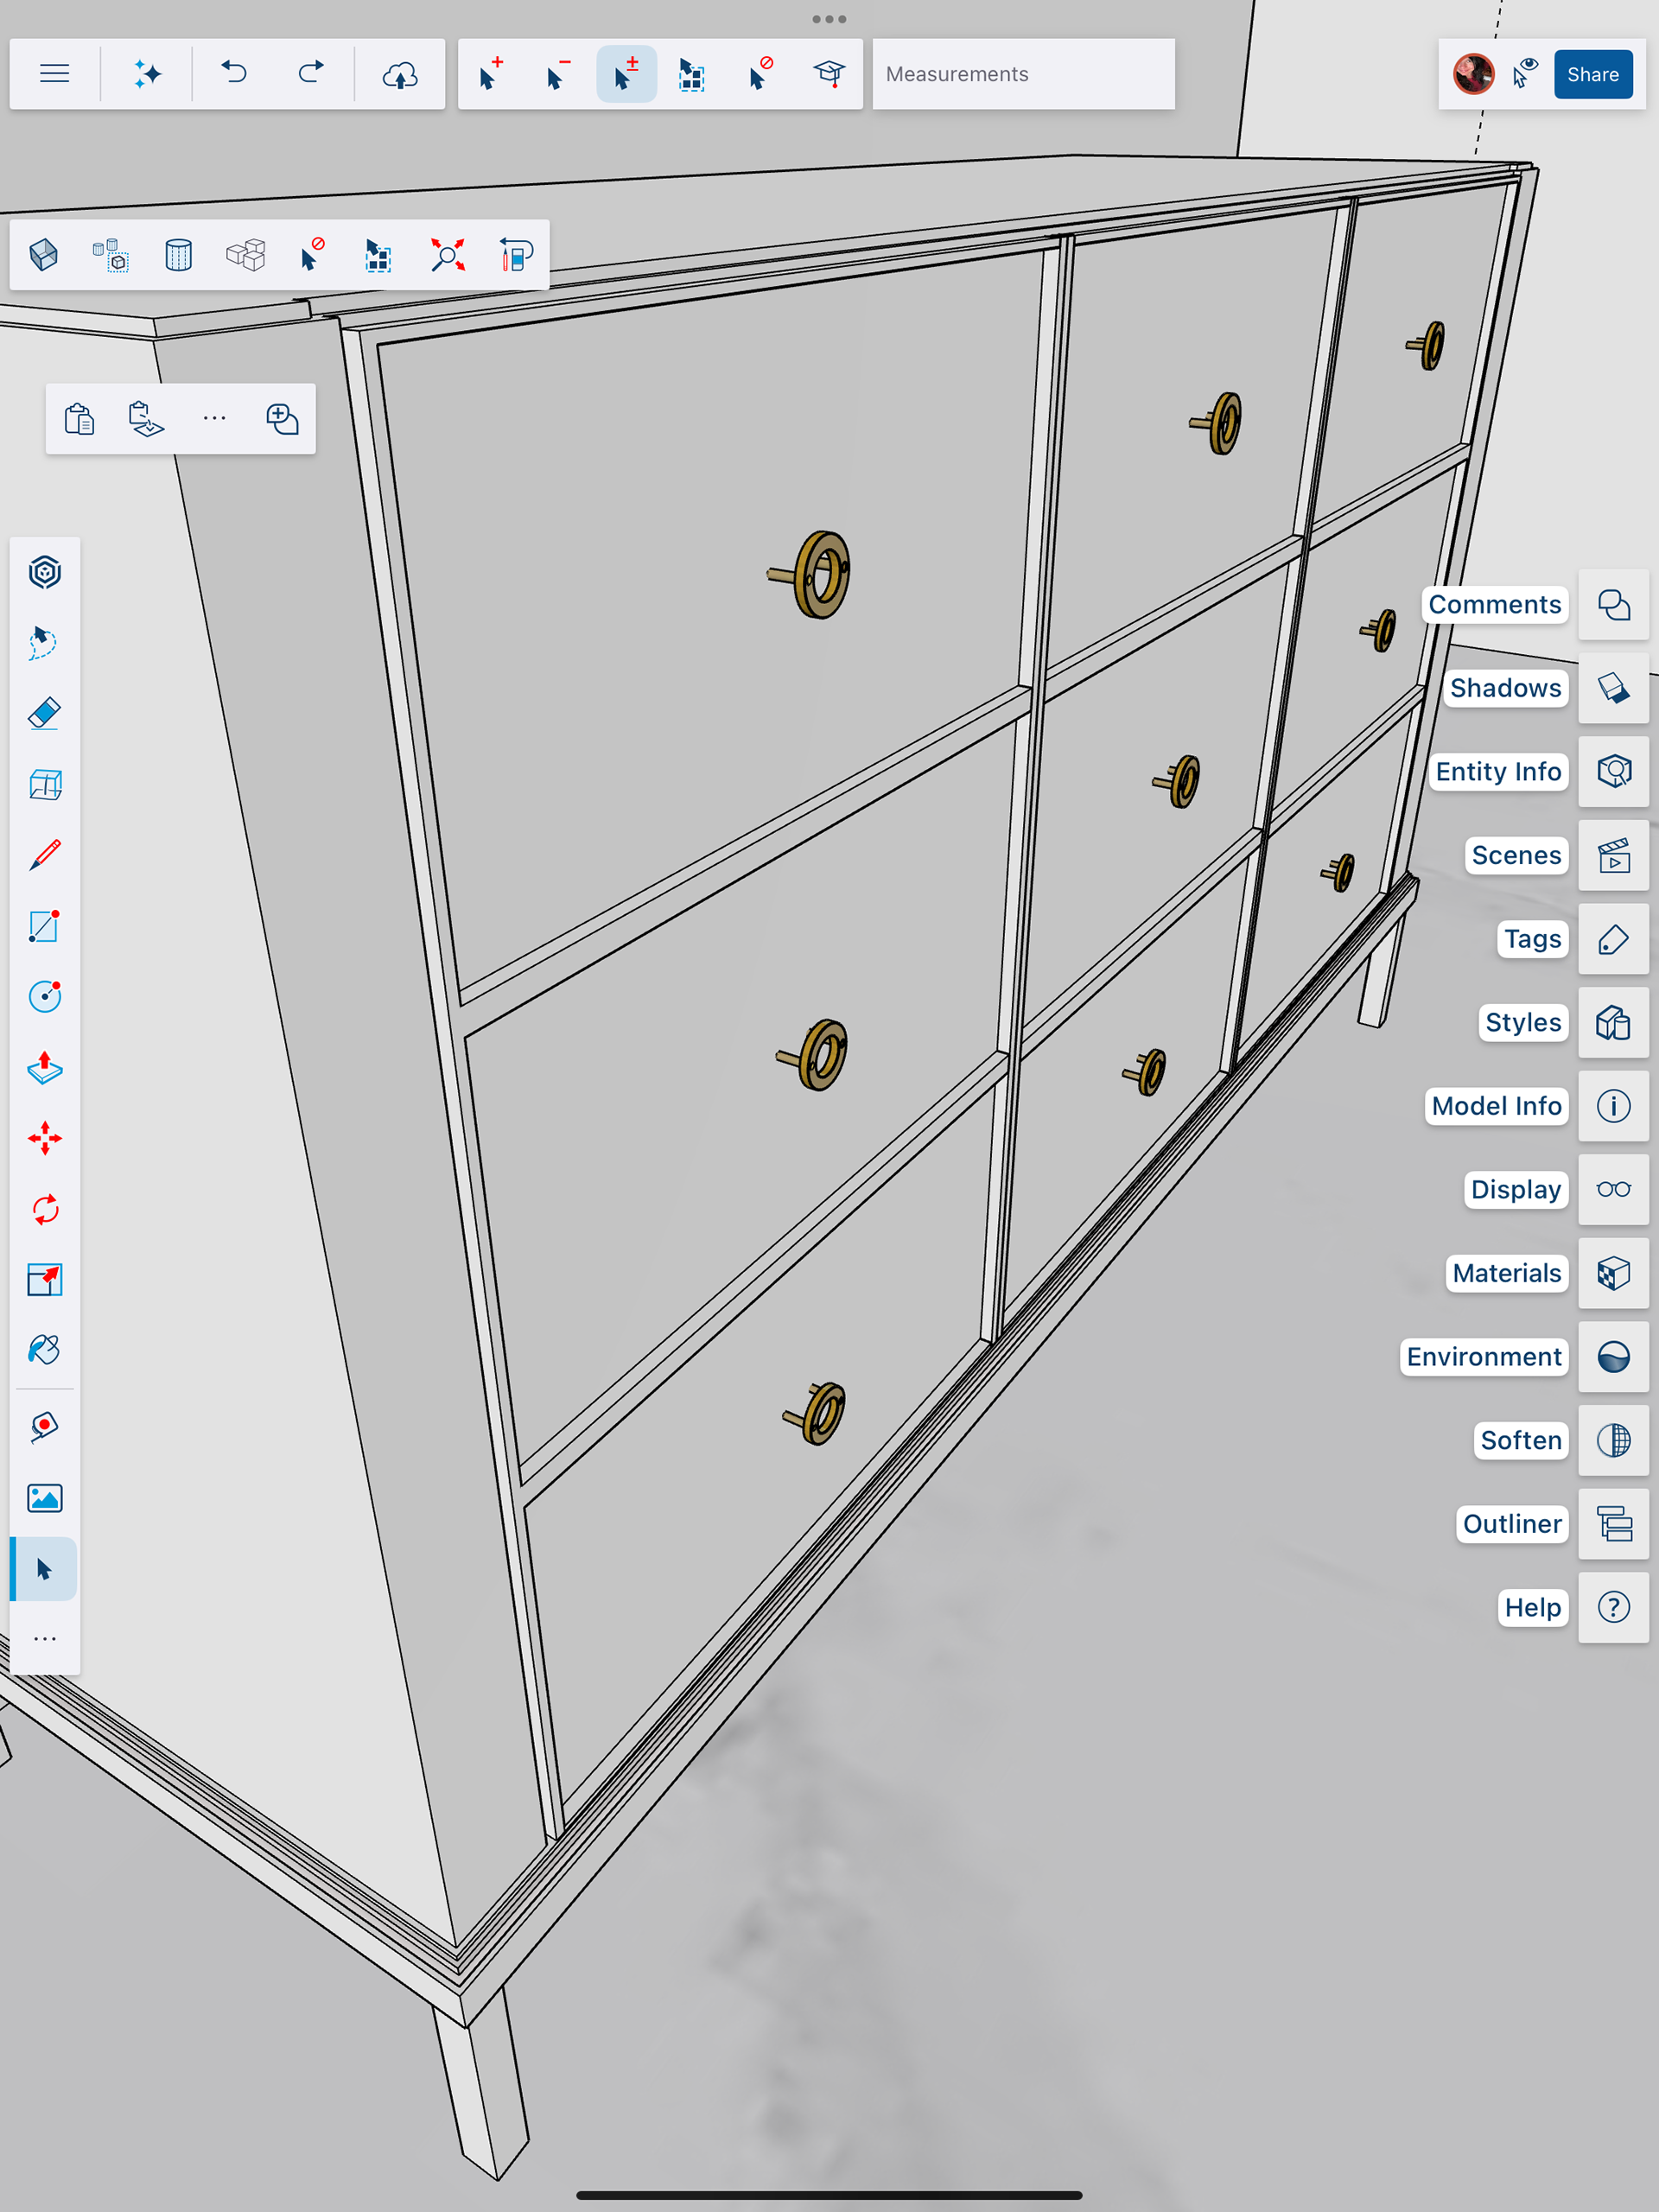Select the Push/Pull tool

45,1068
